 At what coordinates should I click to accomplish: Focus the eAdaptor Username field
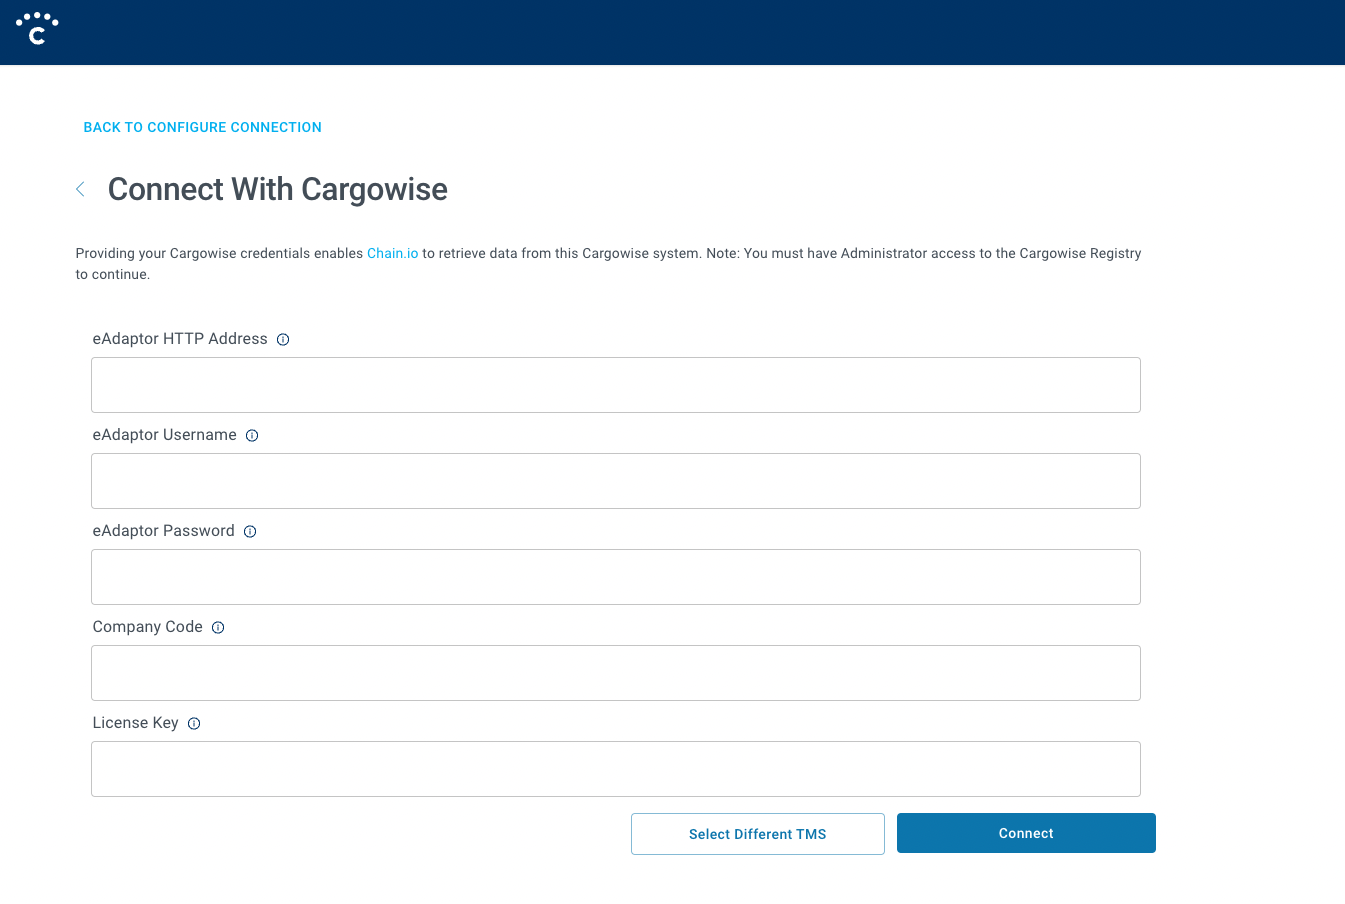tap(616, 481)
